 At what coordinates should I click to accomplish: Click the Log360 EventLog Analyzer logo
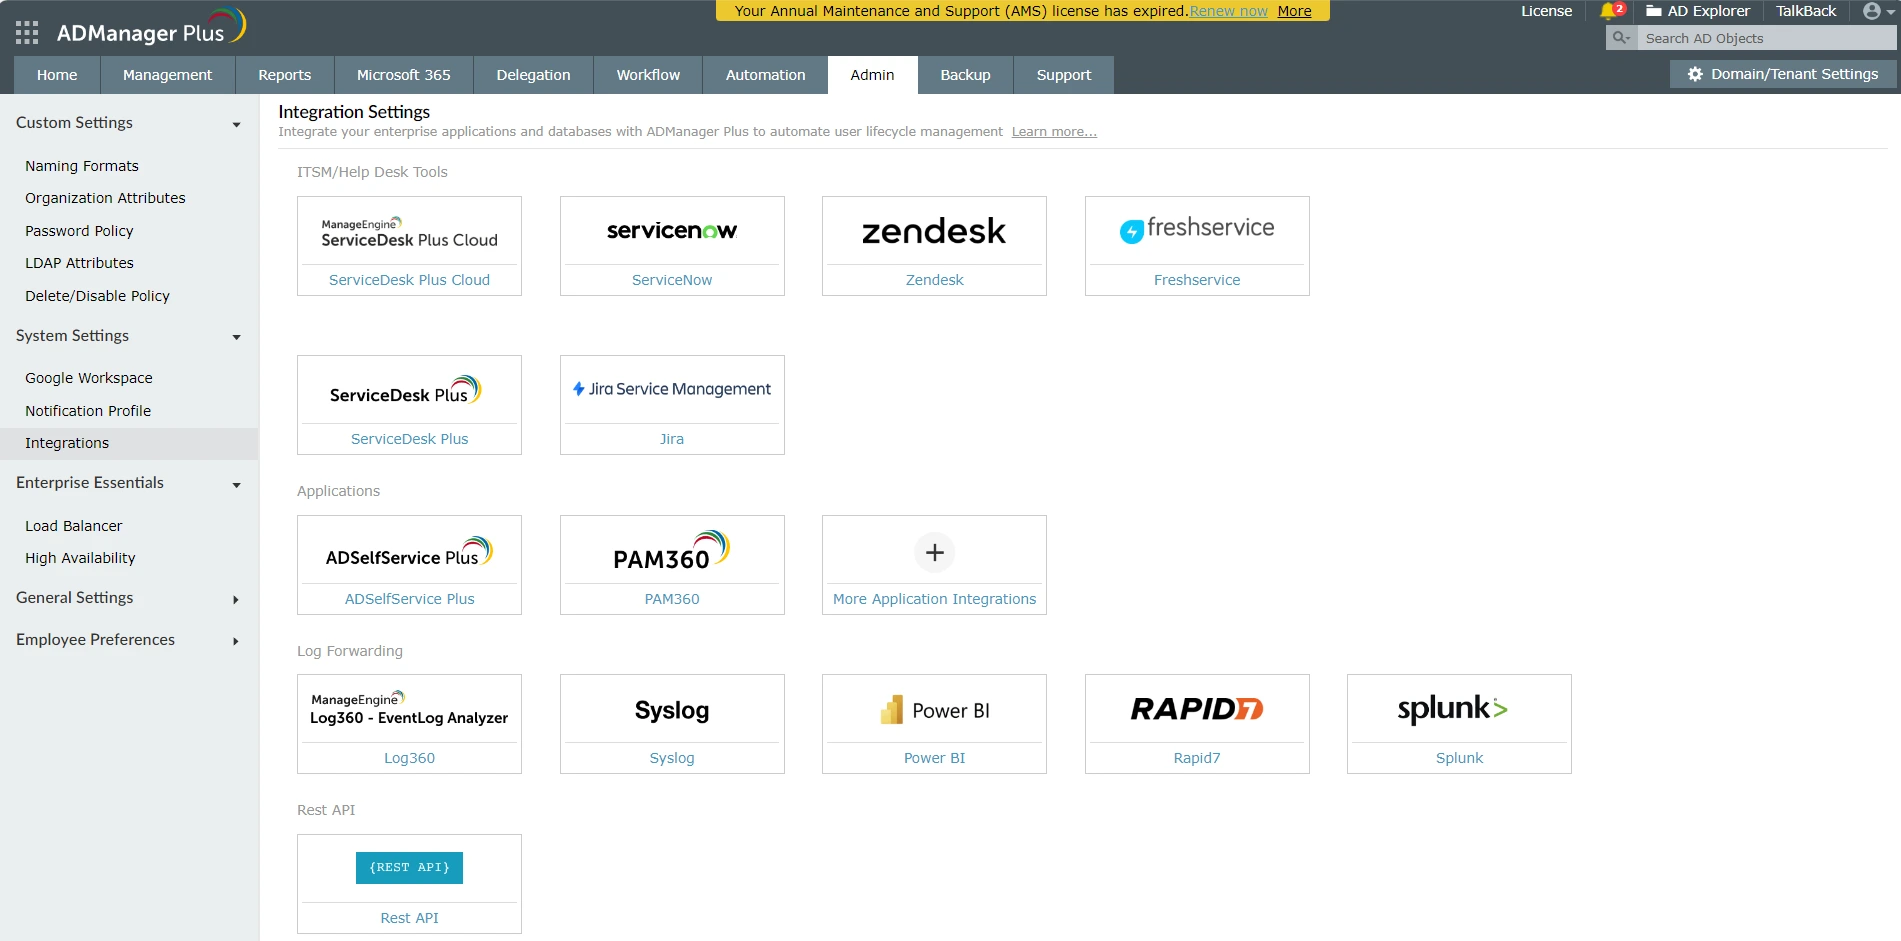tap(409, 709)
